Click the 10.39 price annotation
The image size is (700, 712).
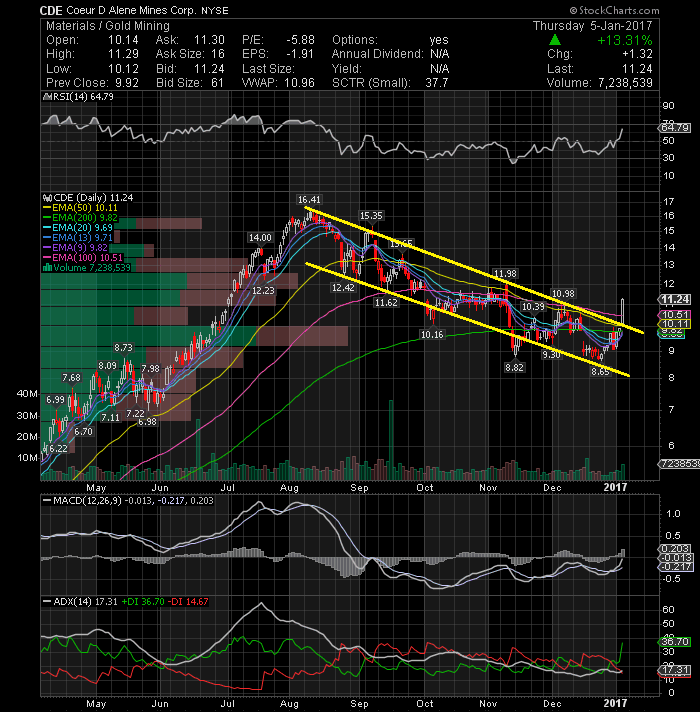tap(533, 307)
